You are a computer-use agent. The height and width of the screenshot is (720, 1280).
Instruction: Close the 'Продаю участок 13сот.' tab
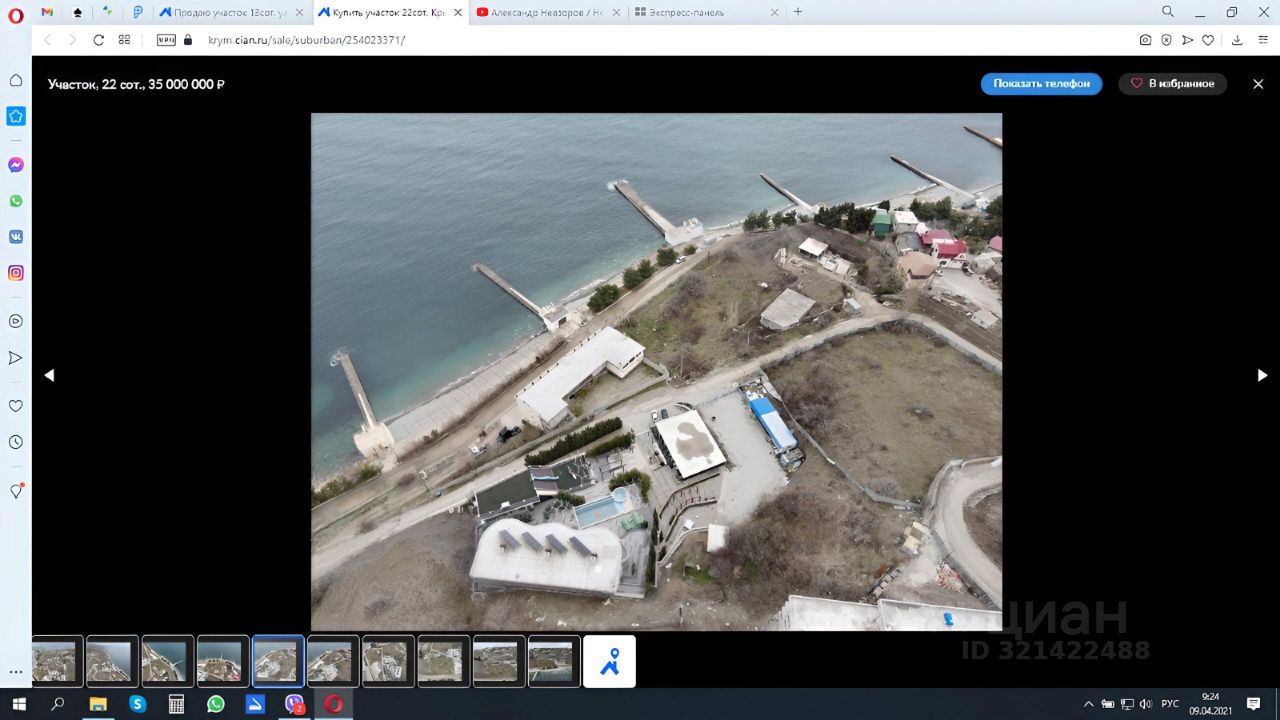click(x=299, y=12)
